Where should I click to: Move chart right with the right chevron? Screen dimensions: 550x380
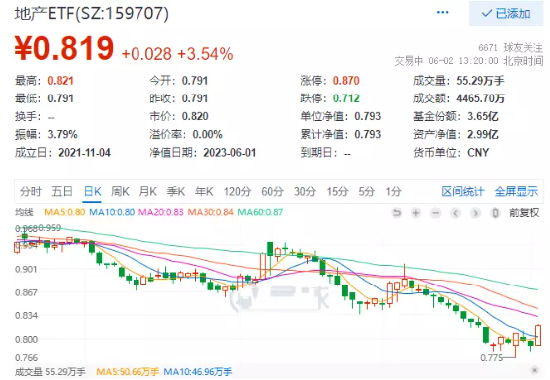pyautogui.click(x=475, y=213)
